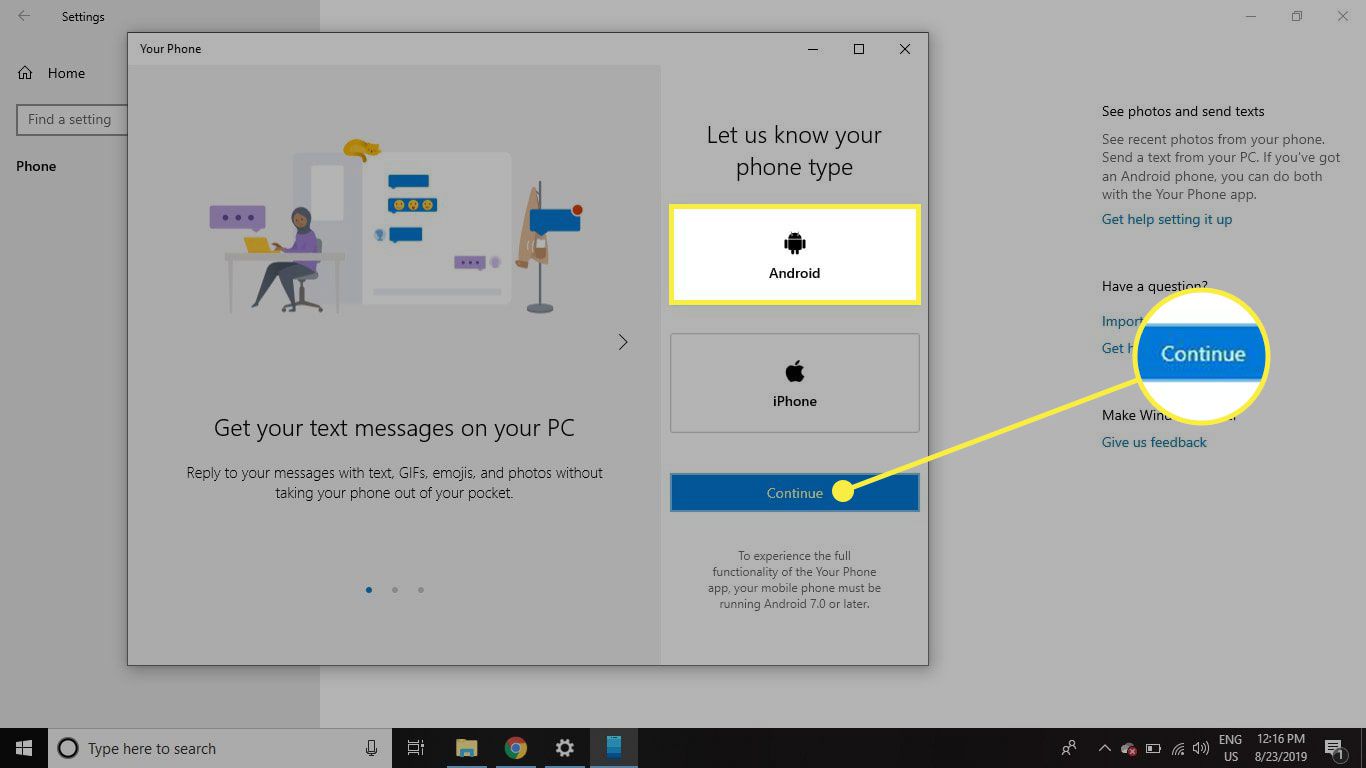The height and width of the screenshot is (768, 1366).
Task: Open clock showing 12:16 PM
Action: 1279,748
